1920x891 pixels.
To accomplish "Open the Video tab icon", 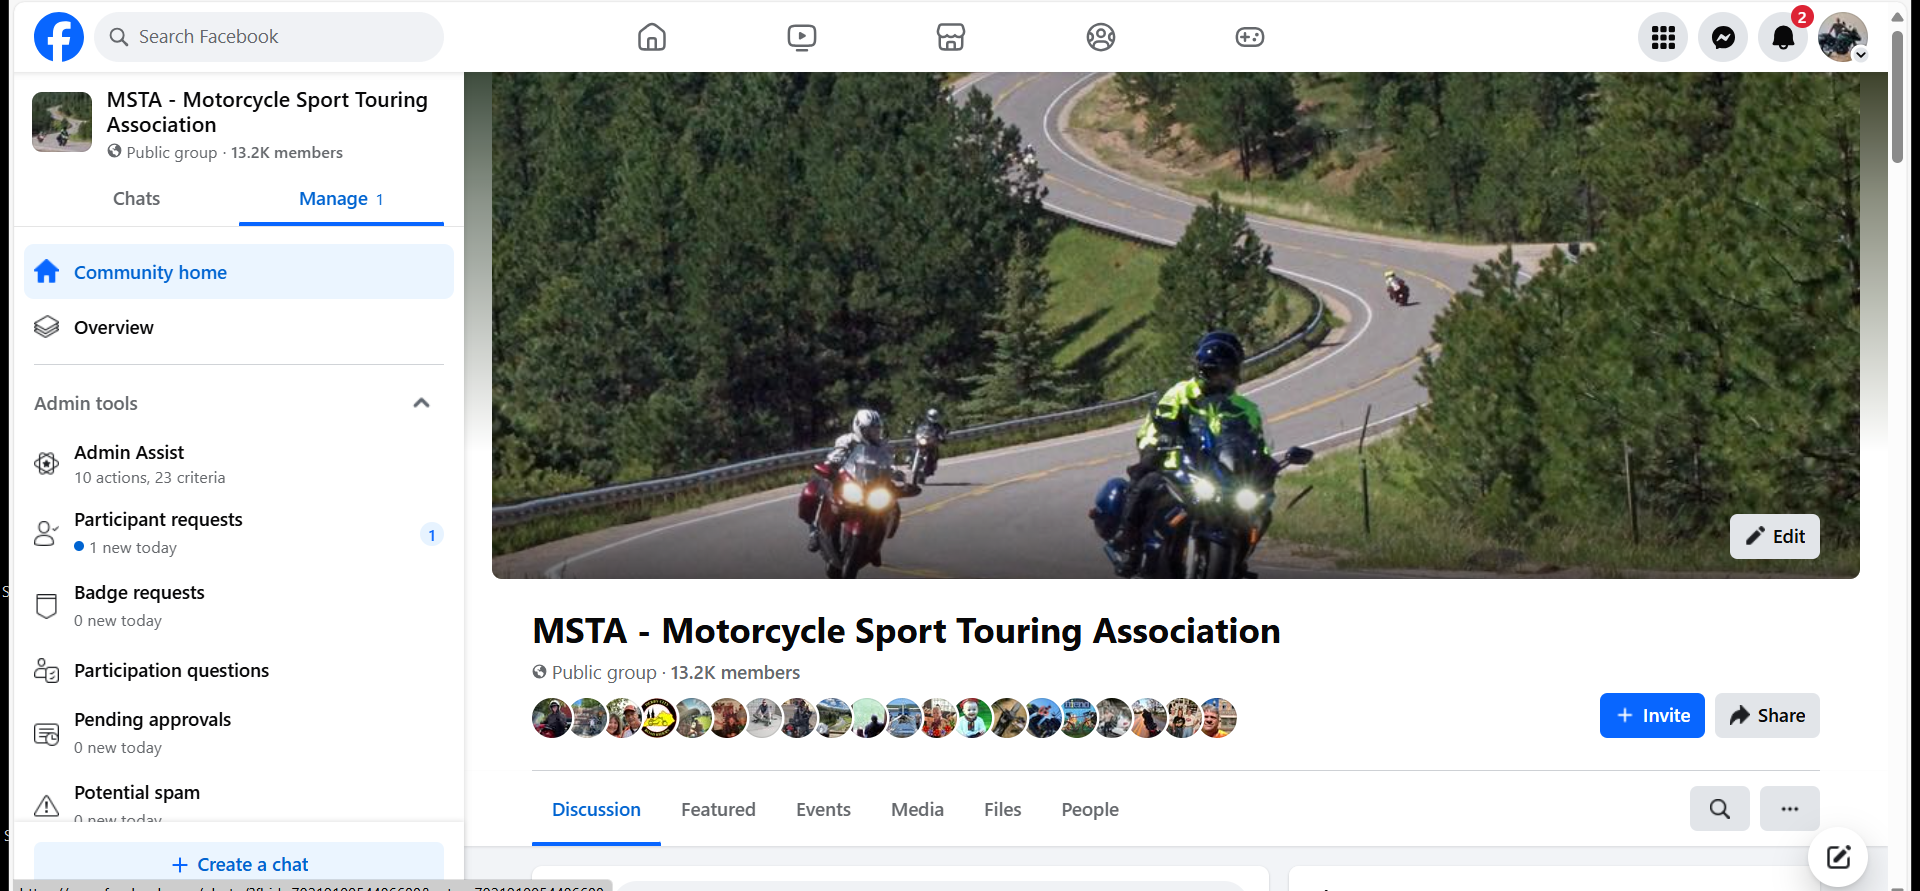I will pyautogui.click(x=801, y=37).
